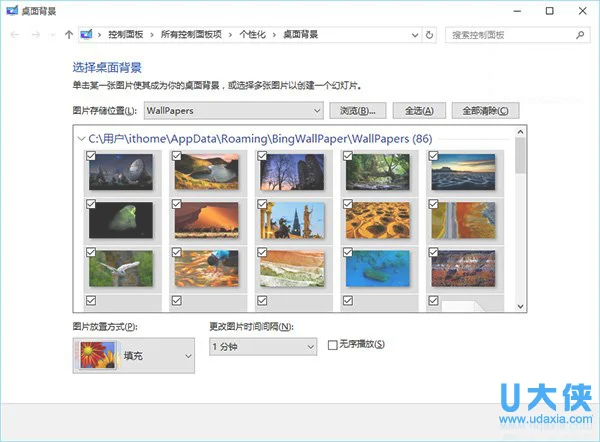600x442 pixels.
Task: Click the forward navigation arrow
Action: [x=36, y=35]
